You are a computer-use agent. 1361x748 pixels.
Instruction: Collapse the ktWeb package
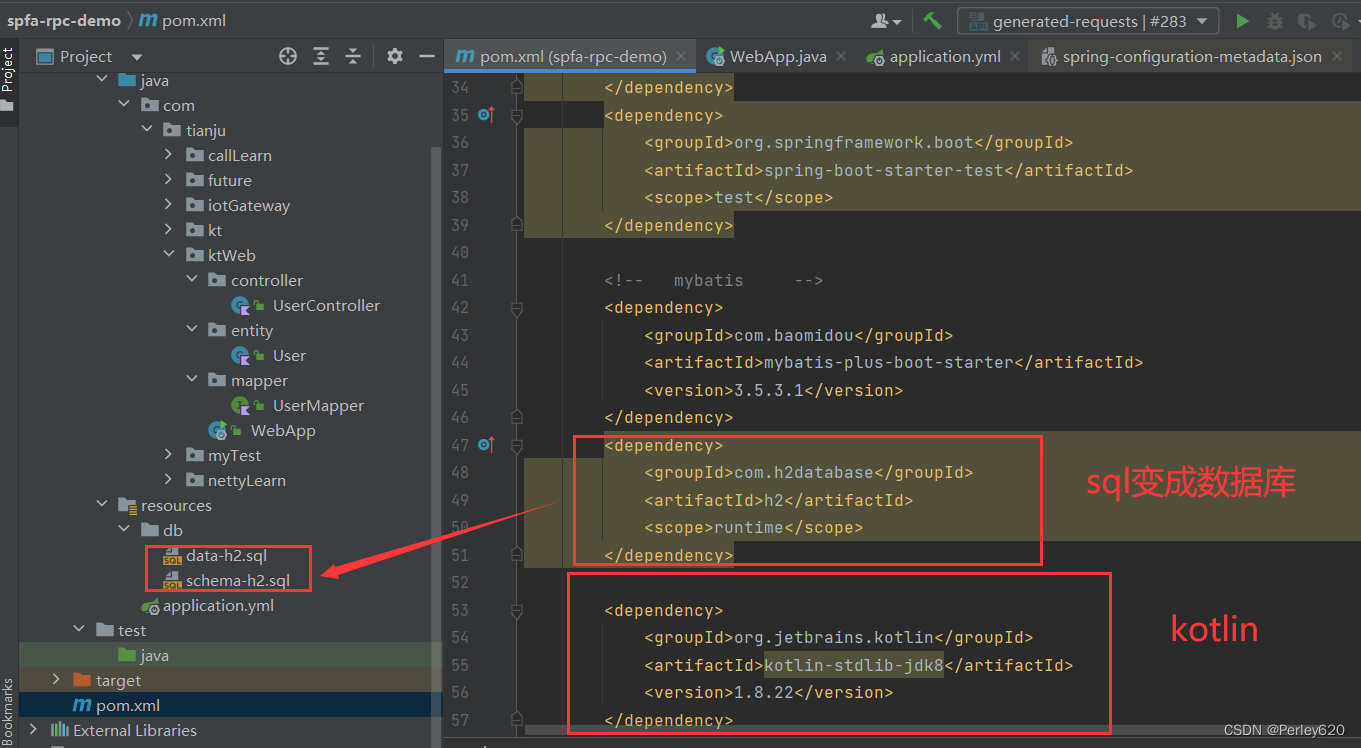tap(168, 255)
